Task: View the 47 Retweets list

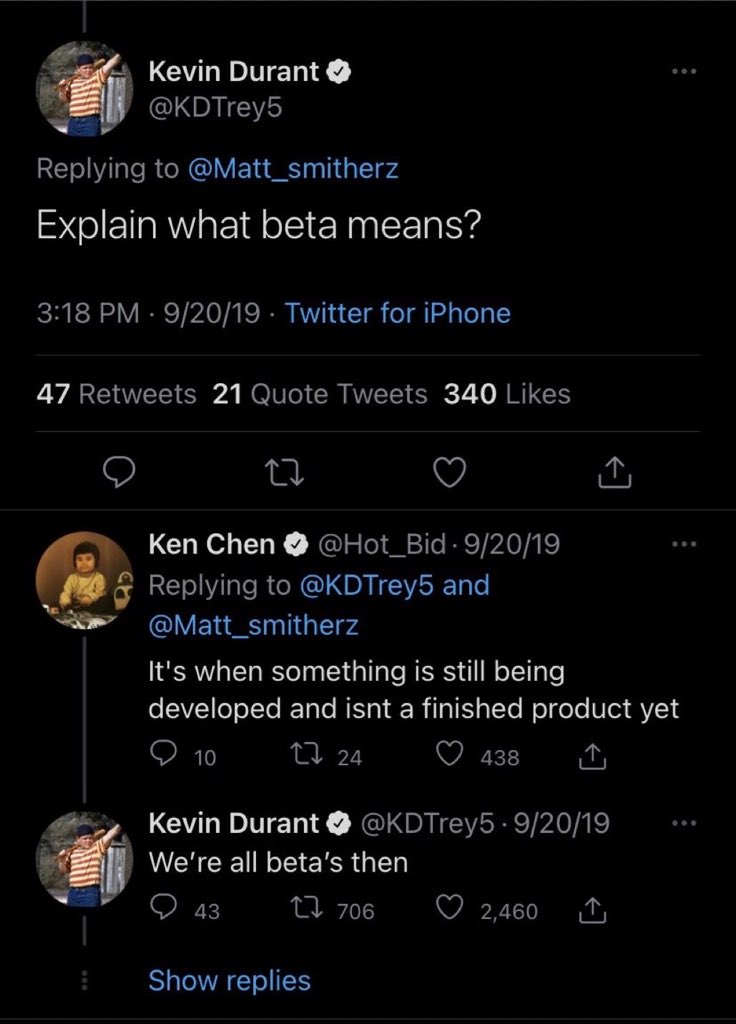Action: [116, 395]
